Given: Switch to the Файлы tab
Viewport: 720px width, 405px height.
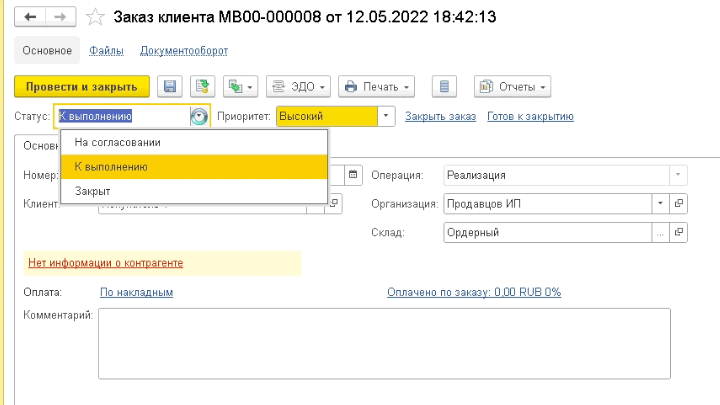Looking at the screenshot, I should pos(106,51).
